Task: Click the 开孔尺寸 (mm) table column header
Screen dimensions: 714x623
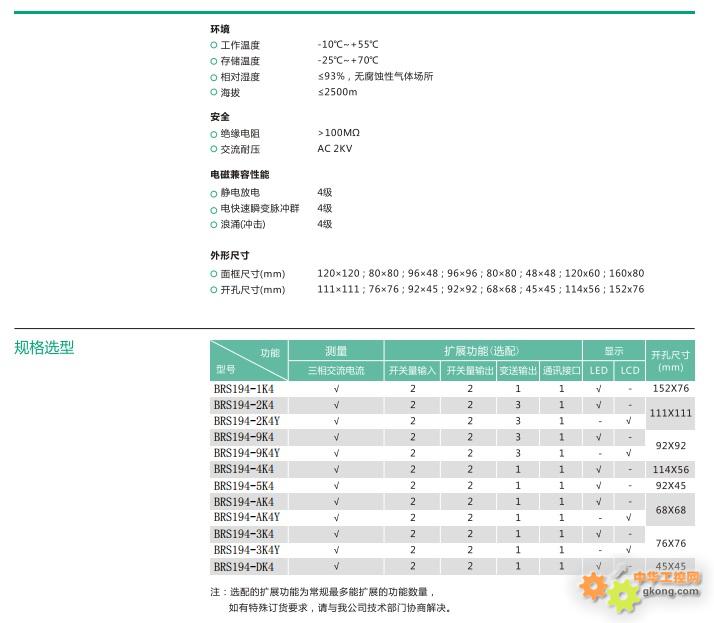Action: (670, 361)
